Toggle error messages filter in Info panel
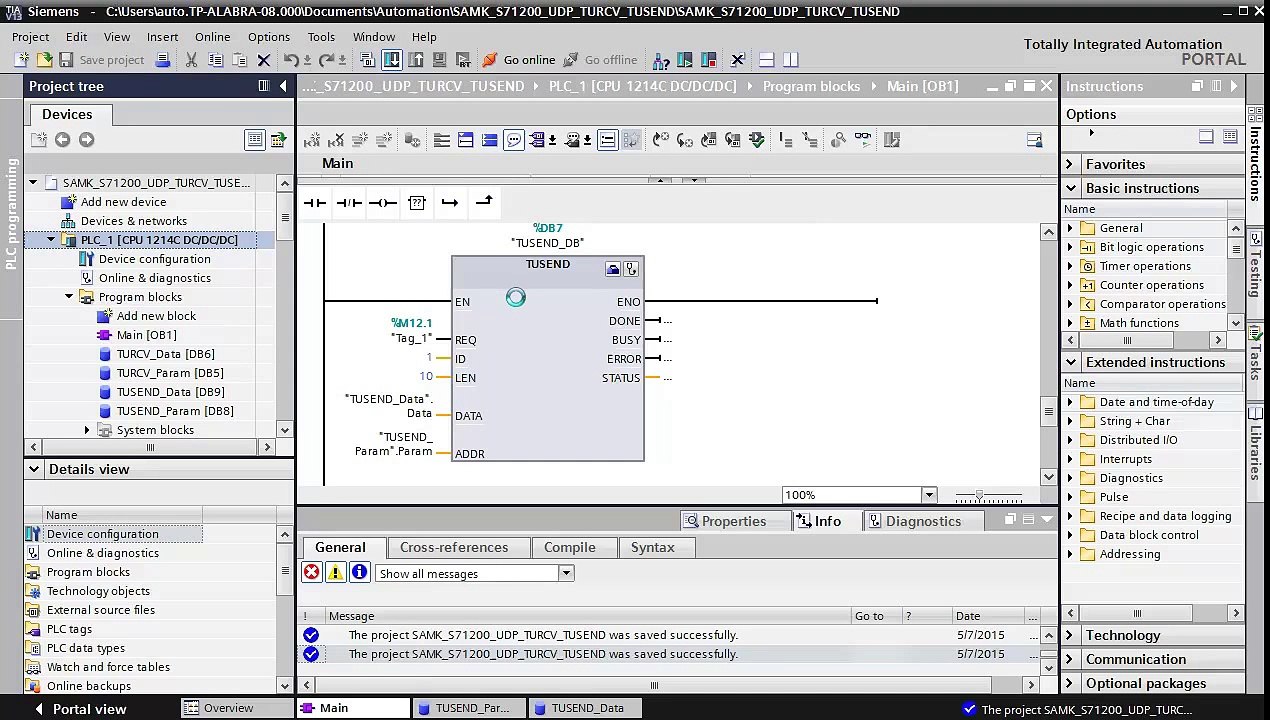The width and height of the screenshot is (1270, 720). click(x=312, y=573)
